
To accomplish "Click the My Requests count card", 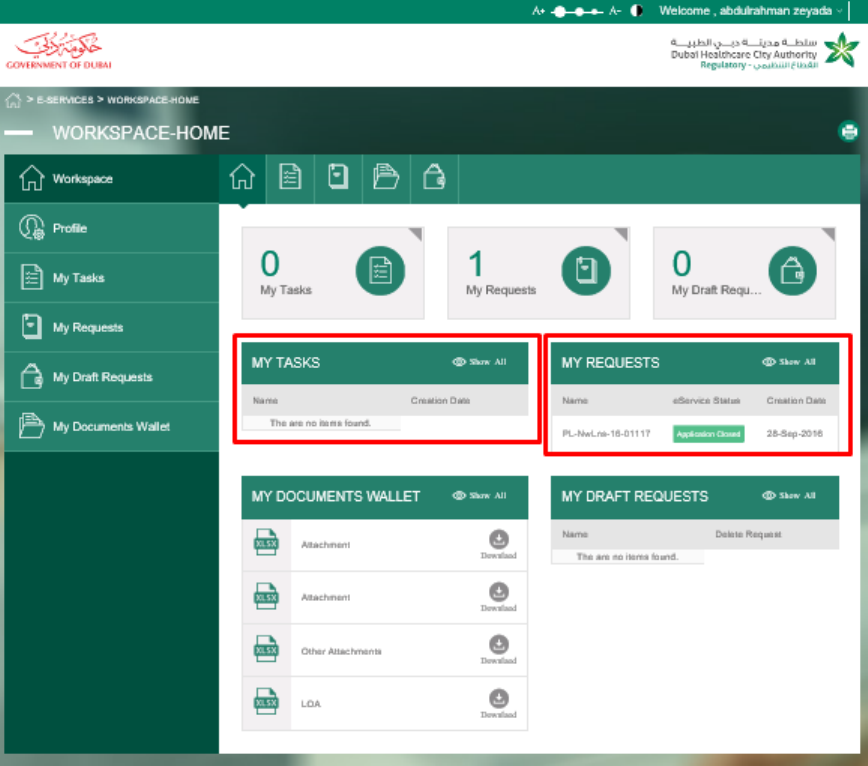I will pos(539,273).
